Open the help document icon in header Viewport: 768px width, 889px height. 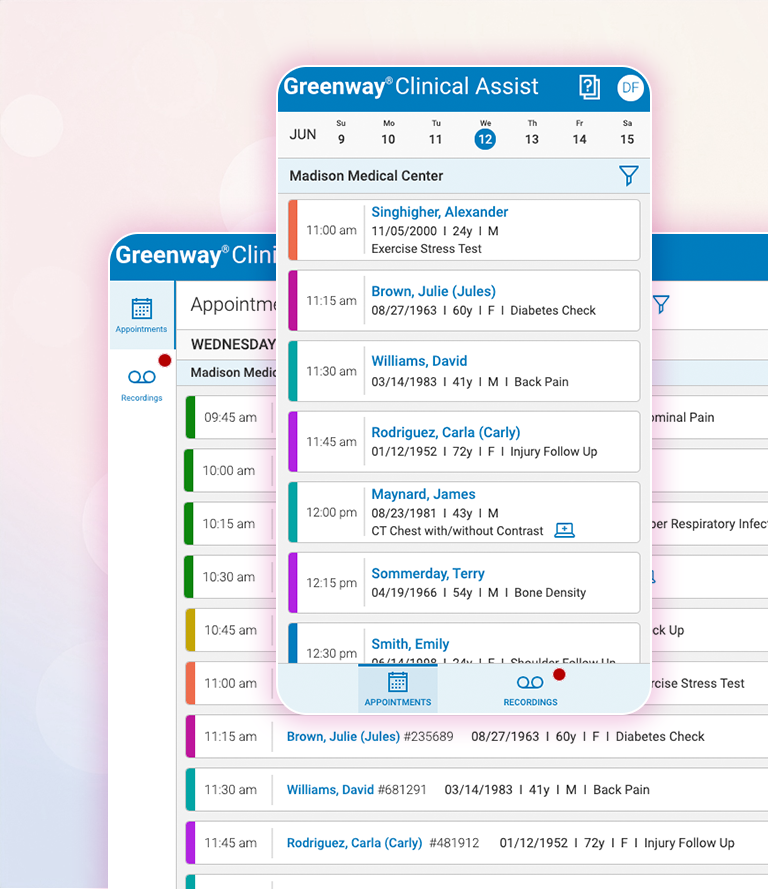pos(590,87)
